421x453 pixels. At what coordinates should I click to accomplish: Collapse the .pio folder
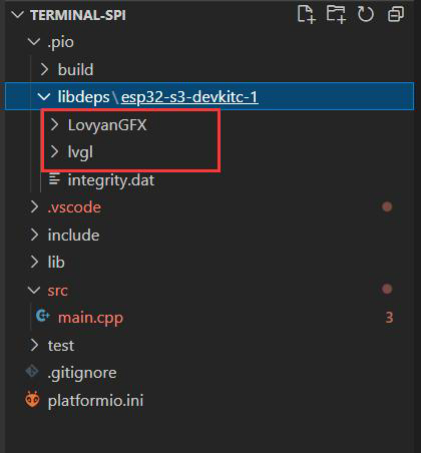point(51,42)
